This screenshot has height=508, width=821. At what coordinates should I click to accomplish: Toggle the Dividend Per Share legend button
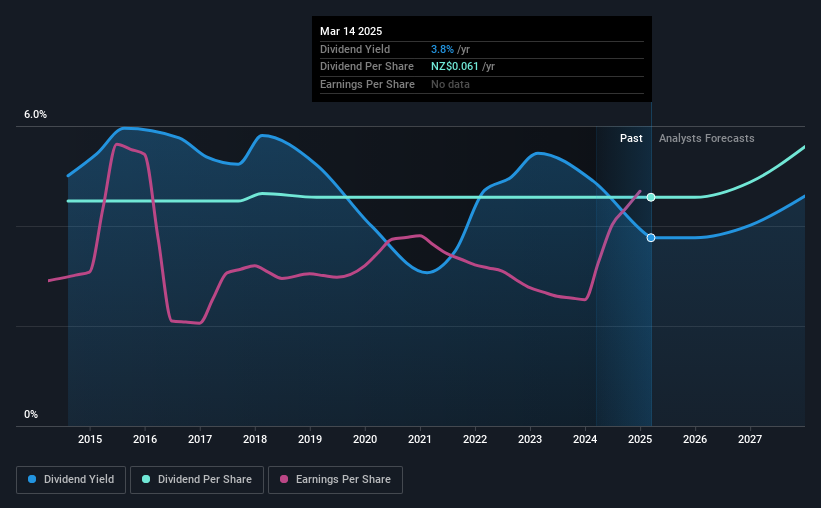[197, 480]
